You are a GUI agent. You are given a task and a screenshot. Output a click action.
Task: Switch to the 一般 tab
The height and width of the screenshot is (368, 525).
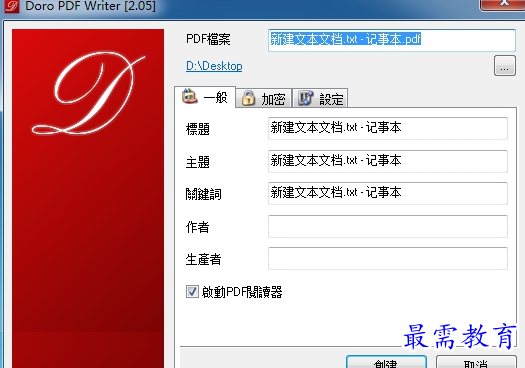205,97
